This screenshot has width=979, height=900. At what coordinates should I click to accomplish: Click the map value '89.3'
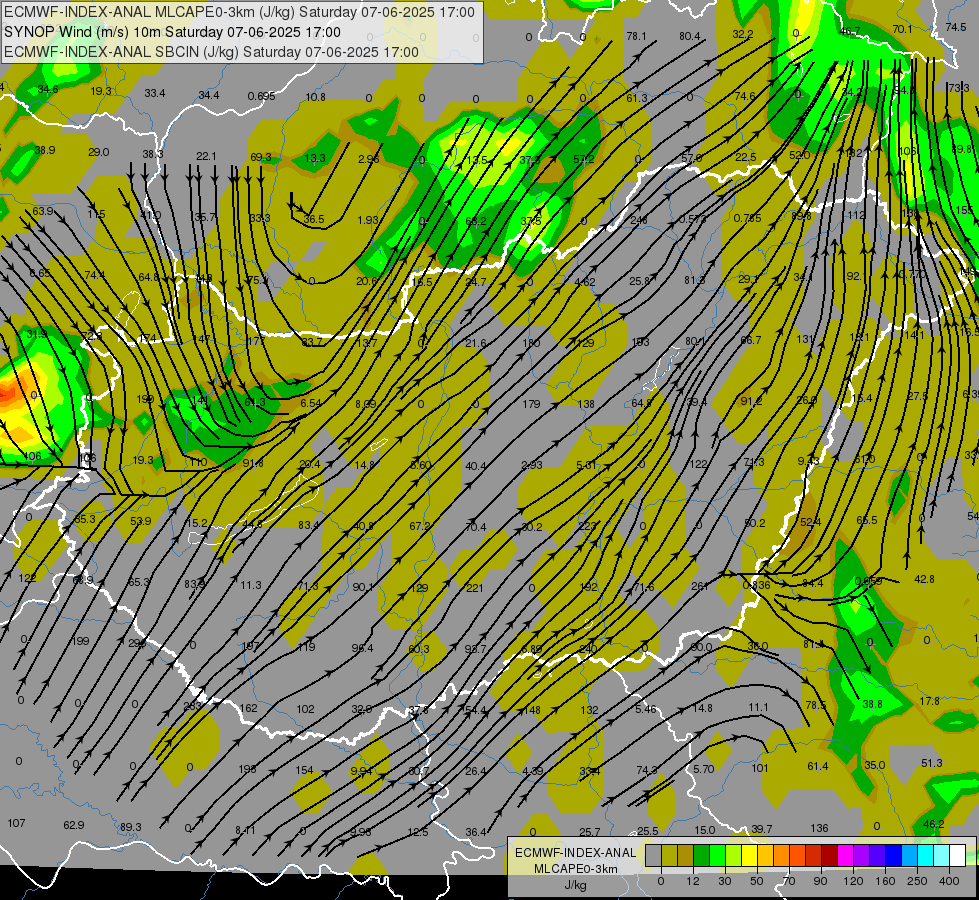tap(130, 827)
